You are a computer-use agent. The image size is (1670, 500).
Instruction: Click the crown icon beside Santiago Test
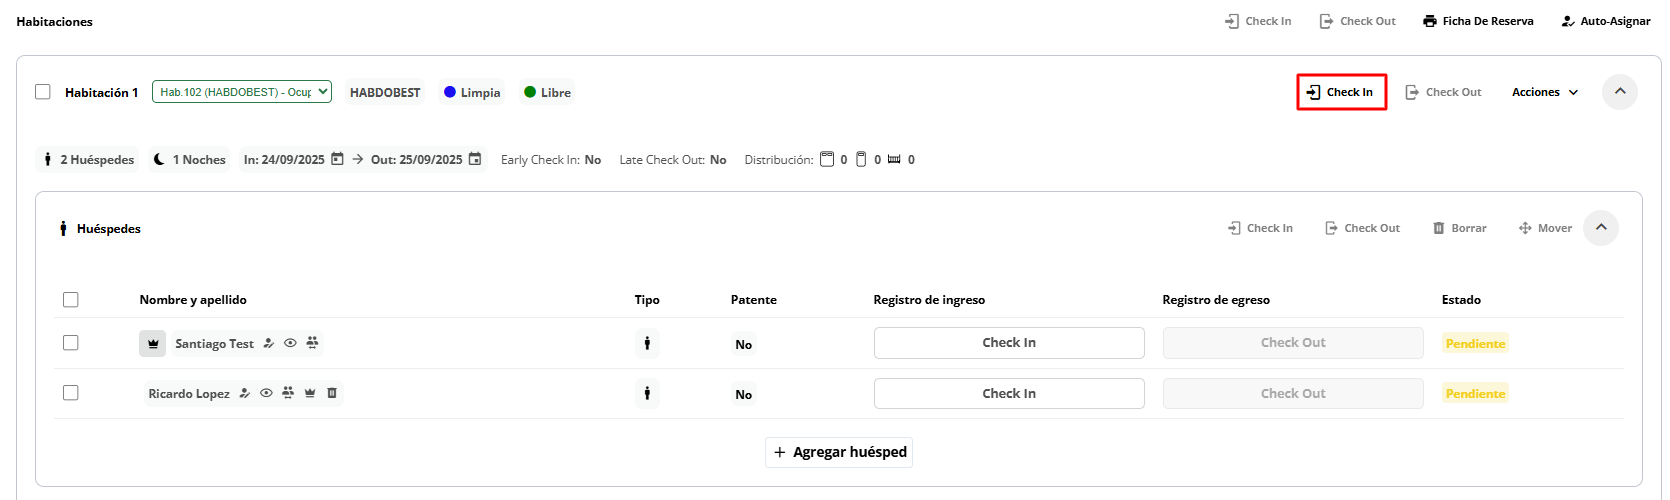(153, 343)
